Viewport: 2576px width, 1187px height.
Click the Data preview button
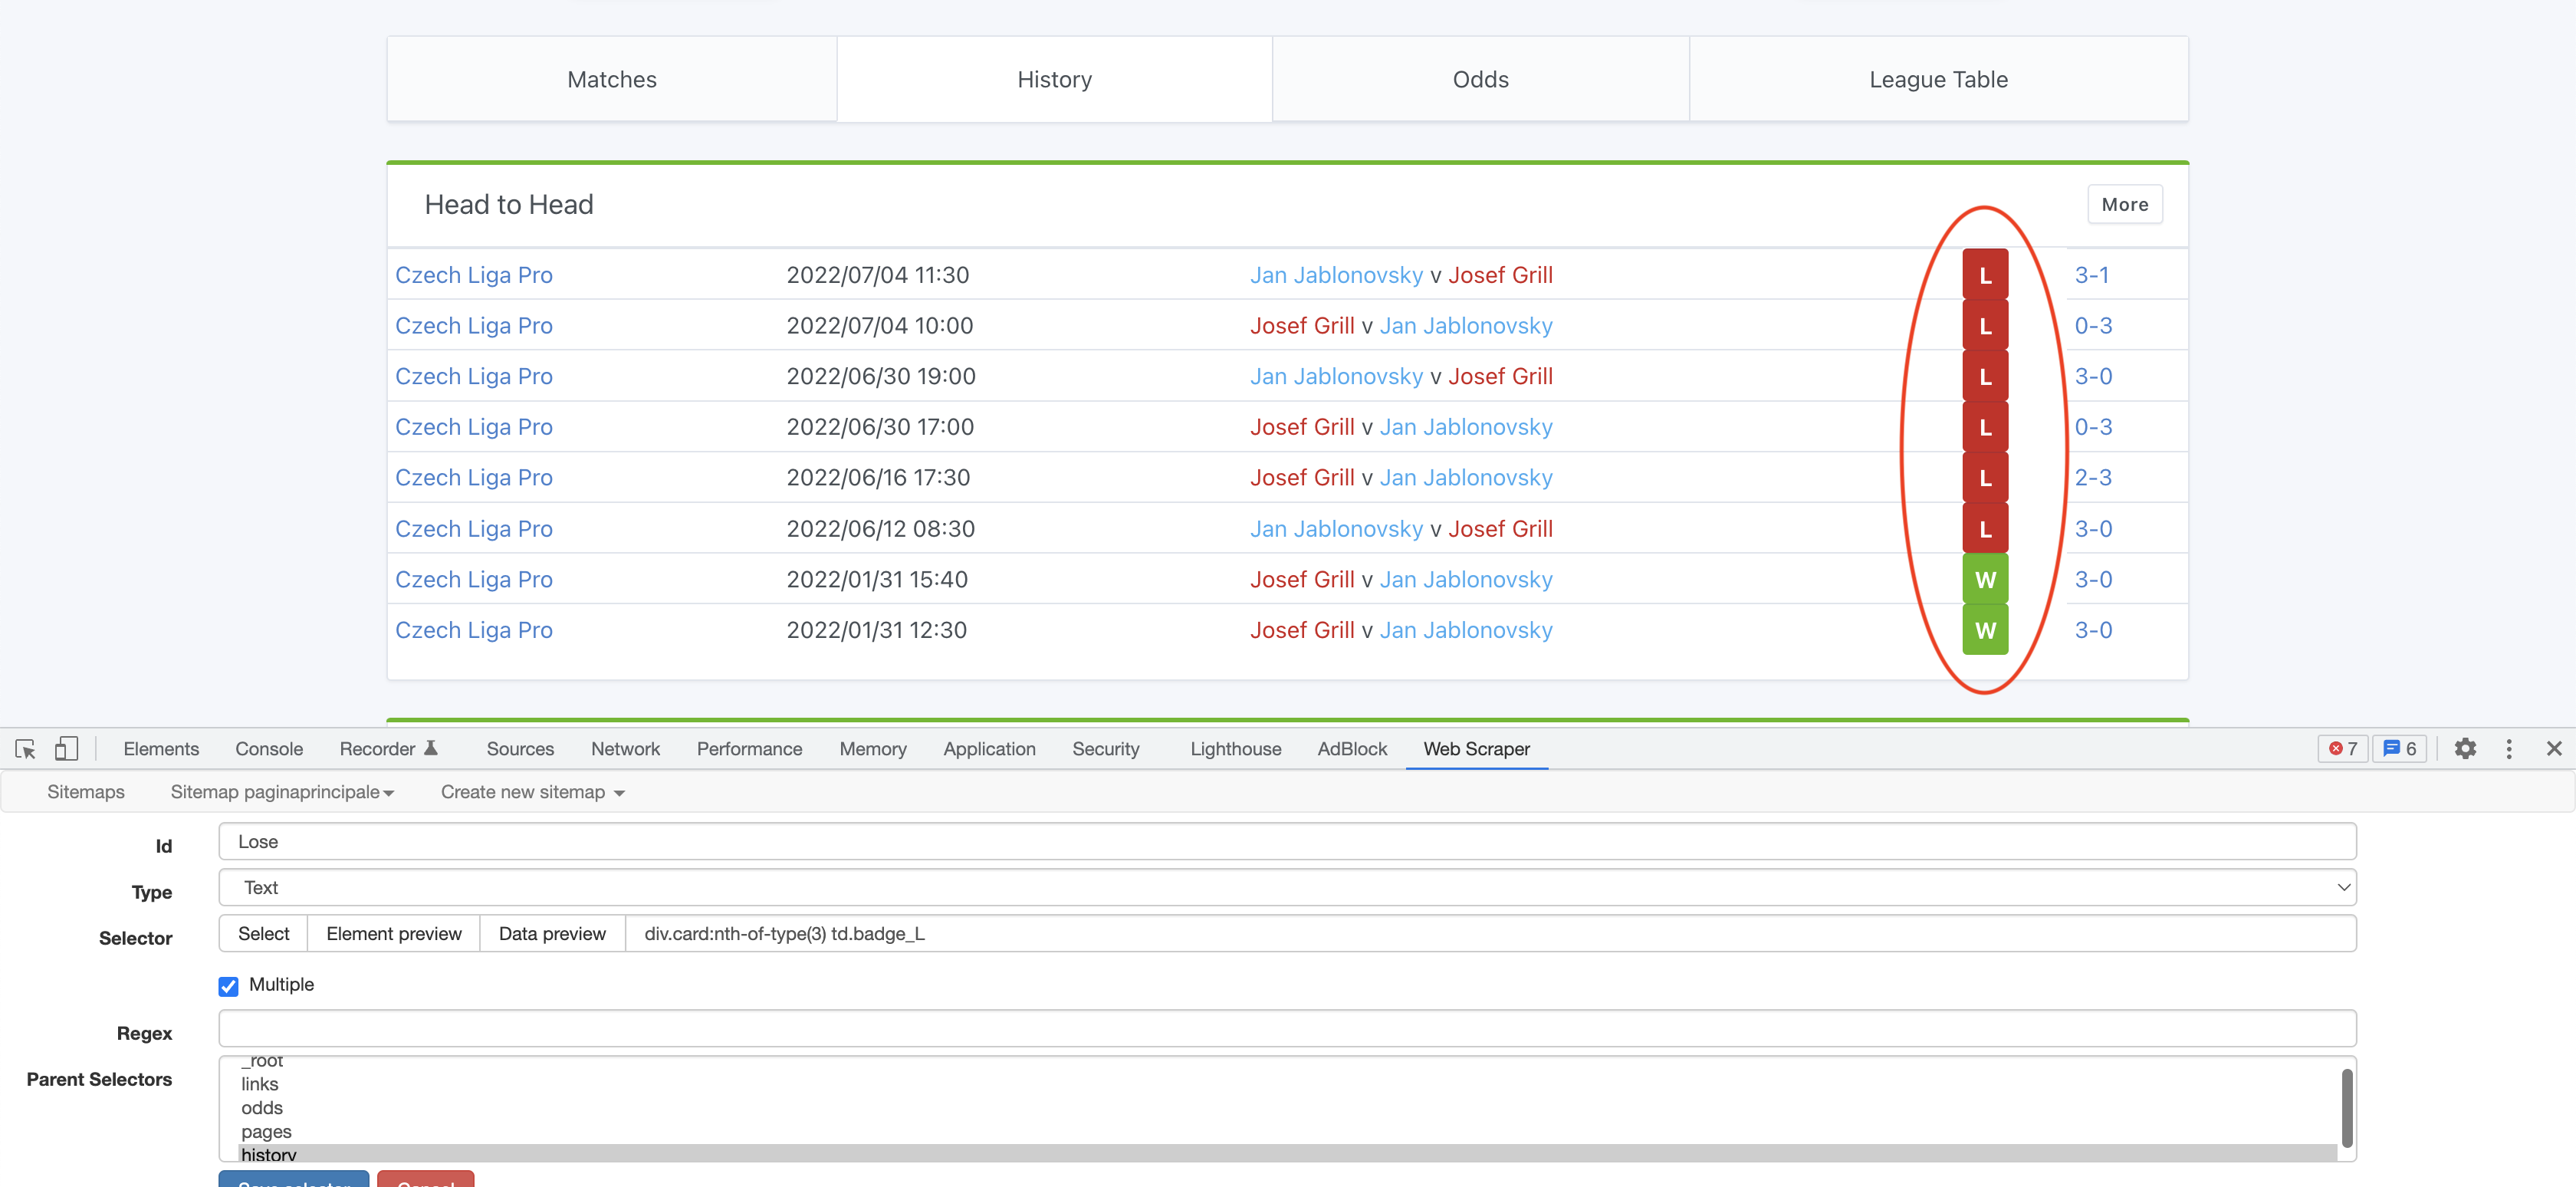click(552, 934)
